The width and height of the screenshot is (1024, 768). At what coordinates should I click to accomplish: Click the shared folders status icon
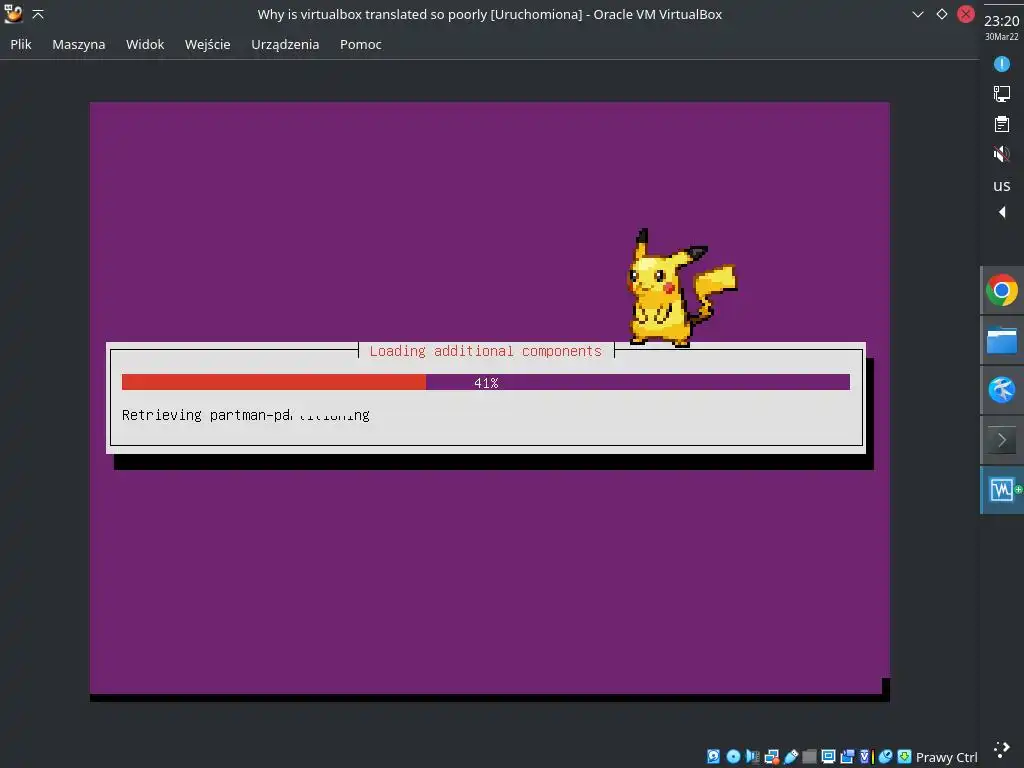(x=809, y=756)
